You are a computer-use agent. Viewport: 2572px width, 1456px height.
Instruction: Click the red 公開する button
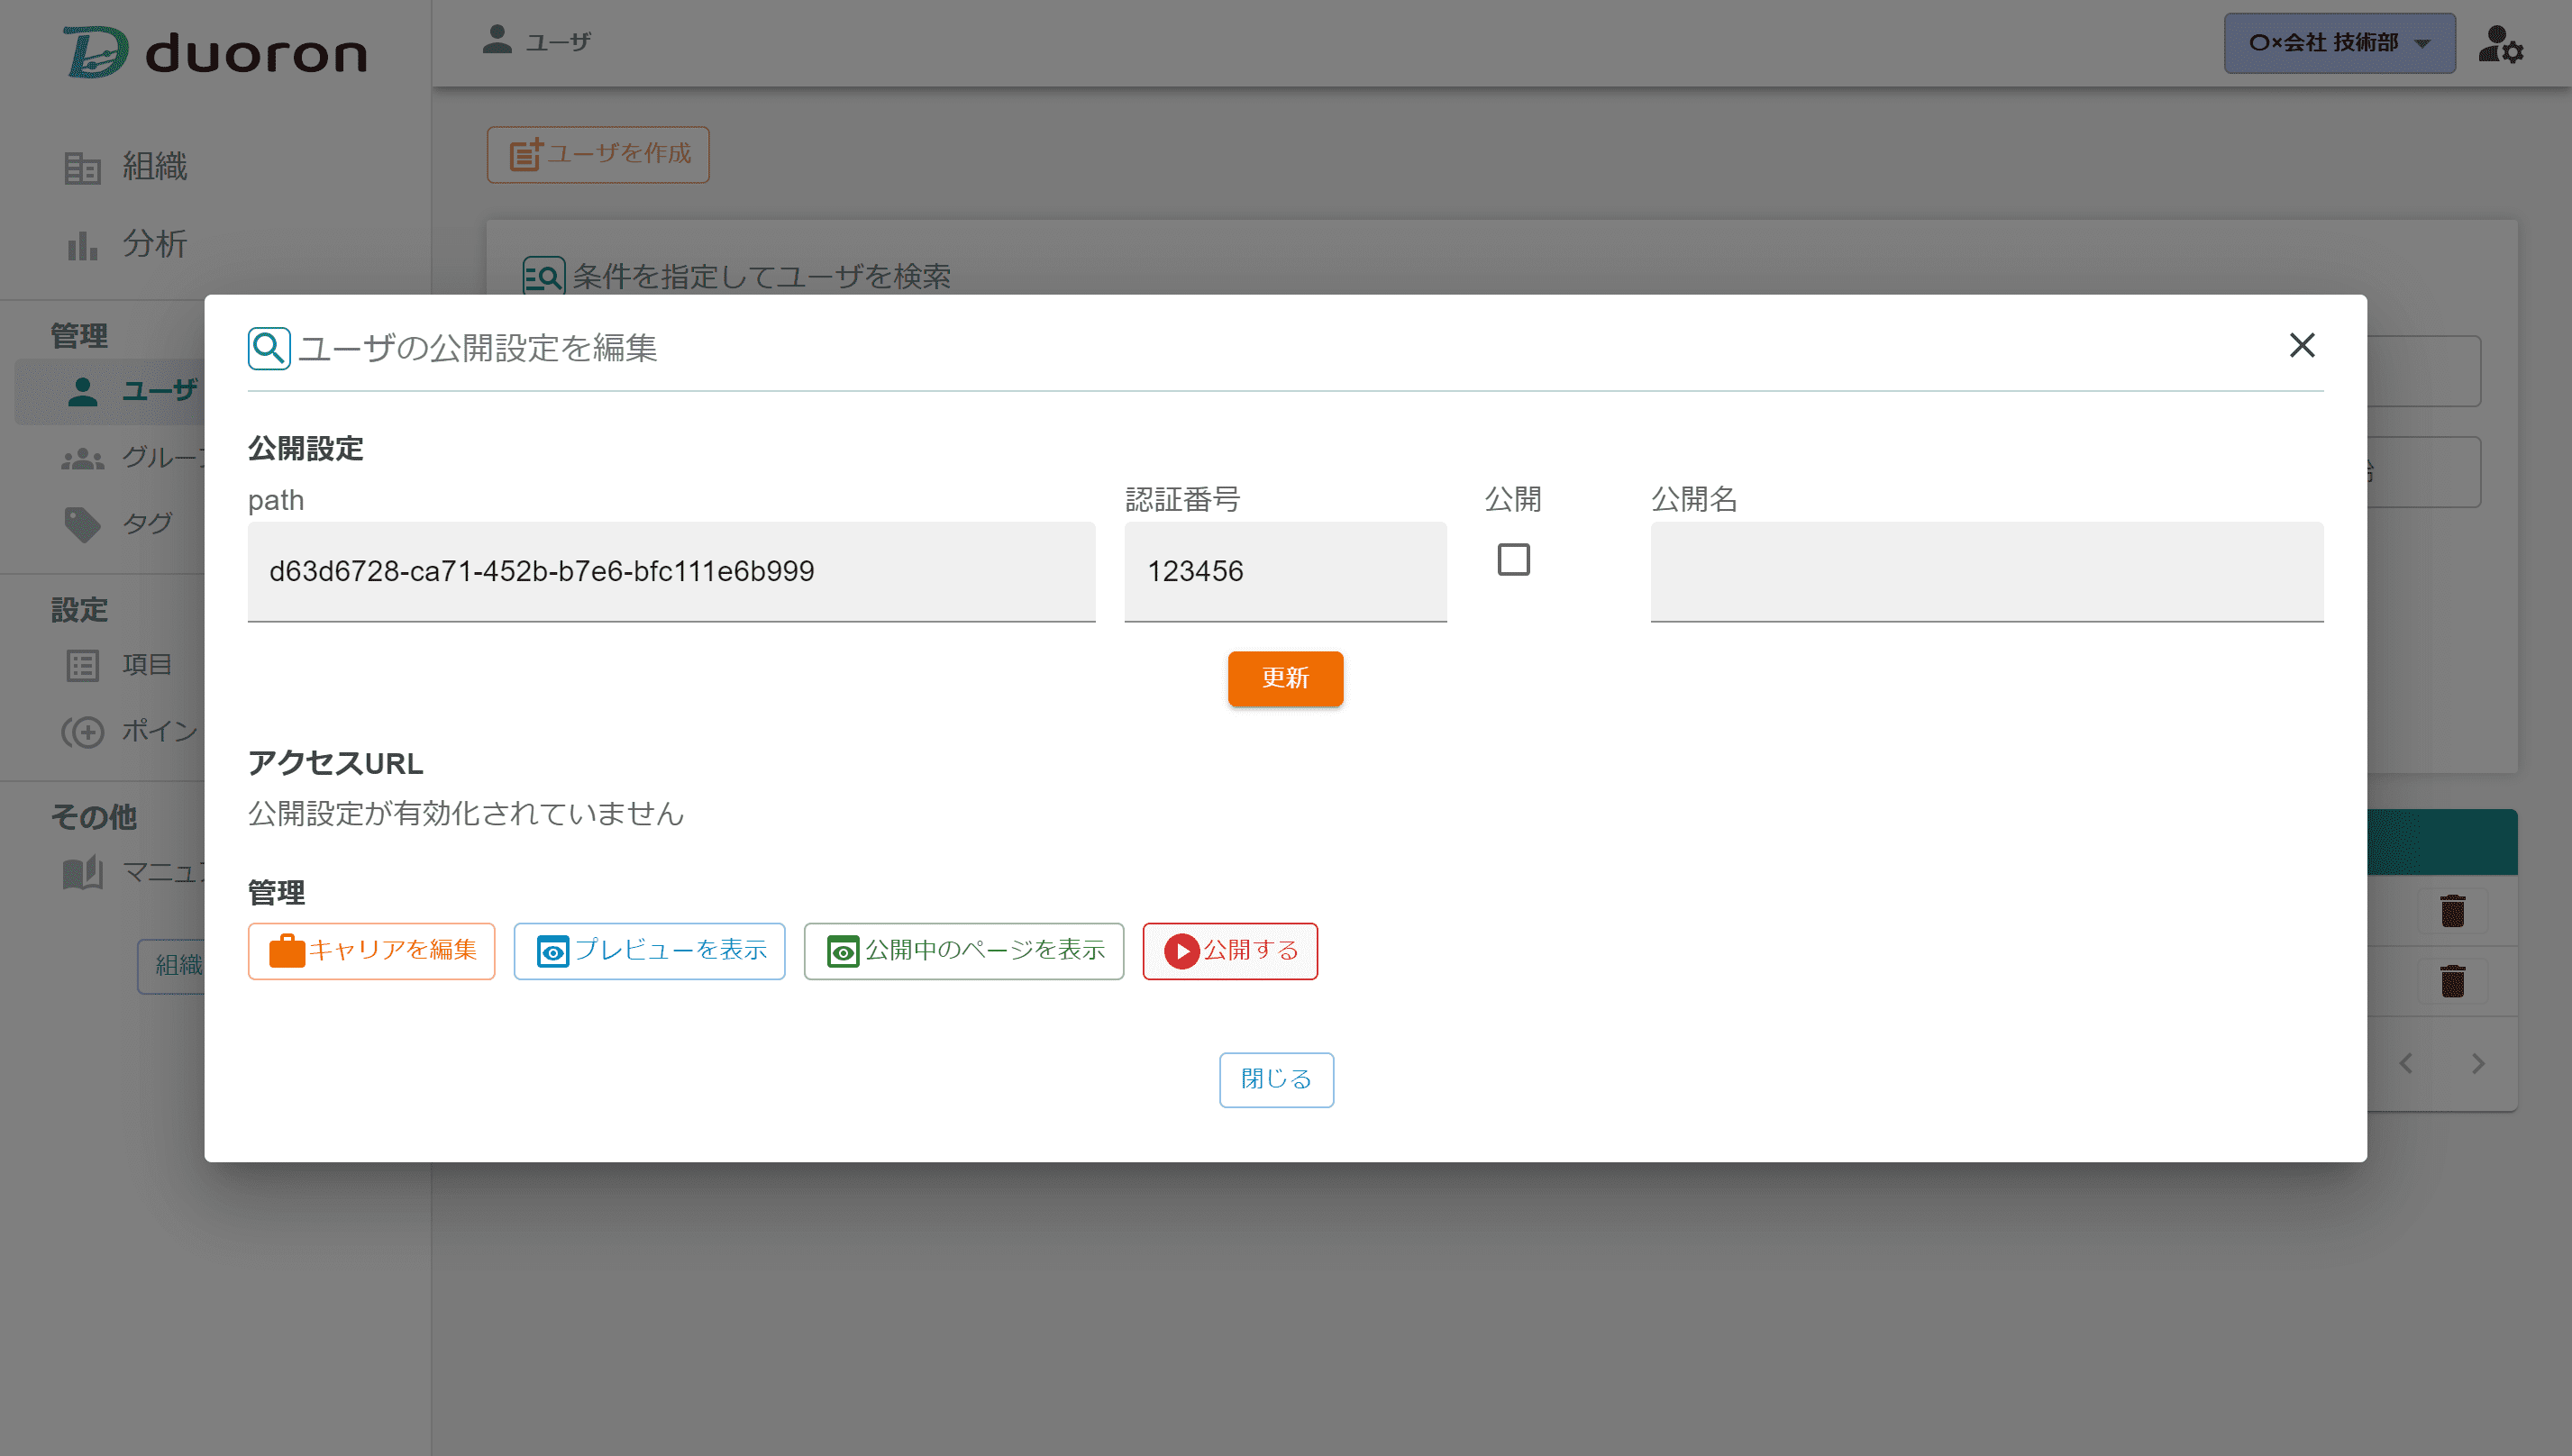pos(1230,951)
